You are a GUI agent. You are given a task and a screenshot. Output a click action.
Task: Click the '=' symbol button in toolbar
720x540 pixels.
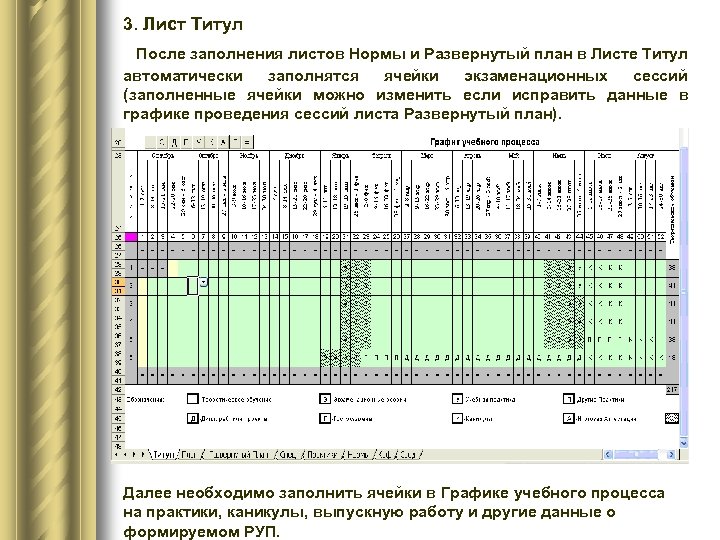(x=247, y=142)
